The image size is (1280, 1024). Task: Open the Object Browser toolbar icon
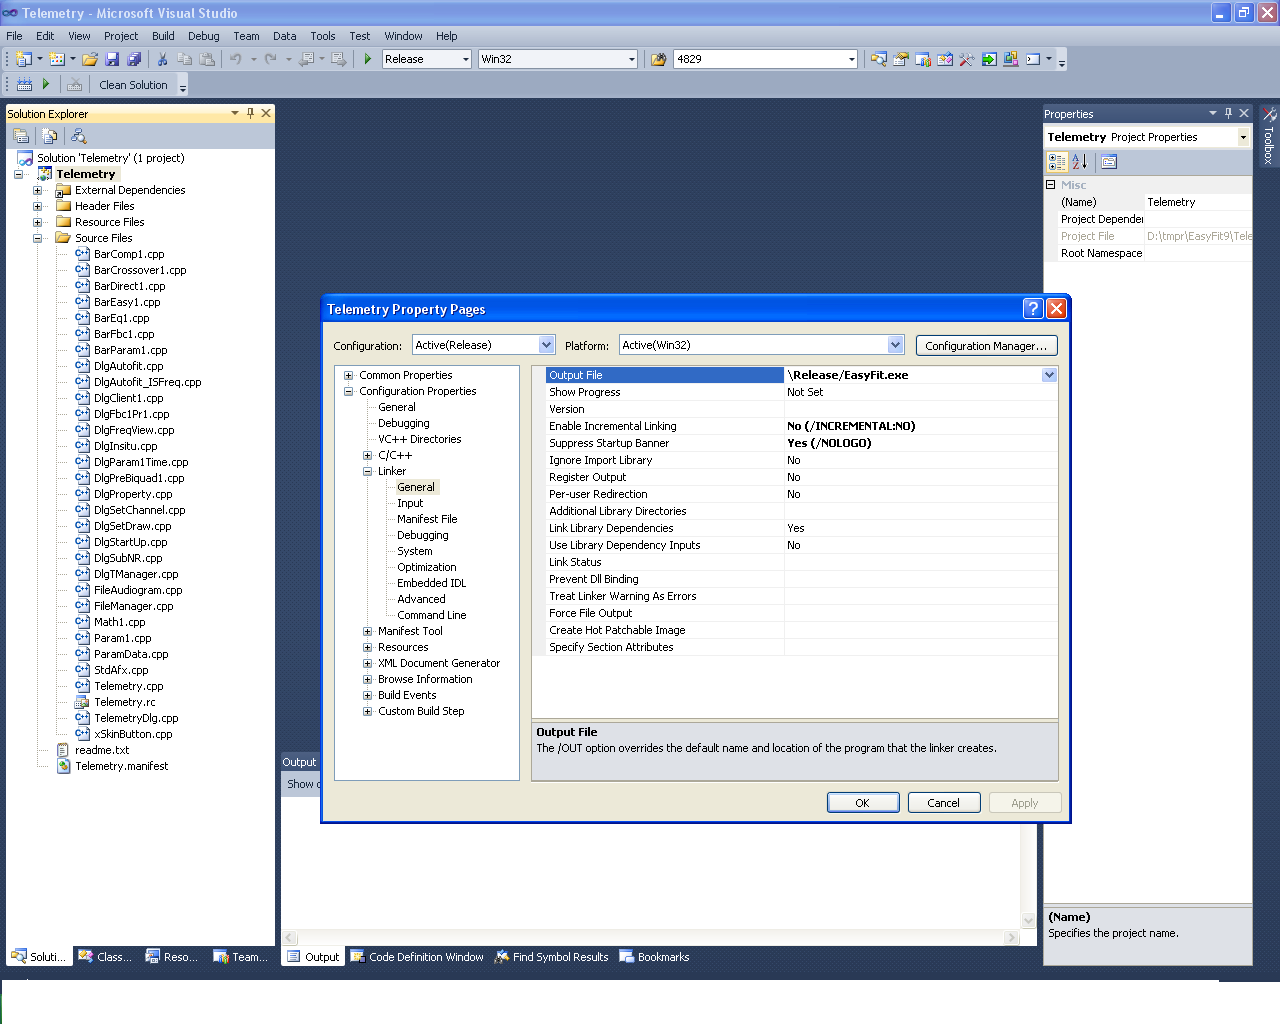(x=922, y=59)
